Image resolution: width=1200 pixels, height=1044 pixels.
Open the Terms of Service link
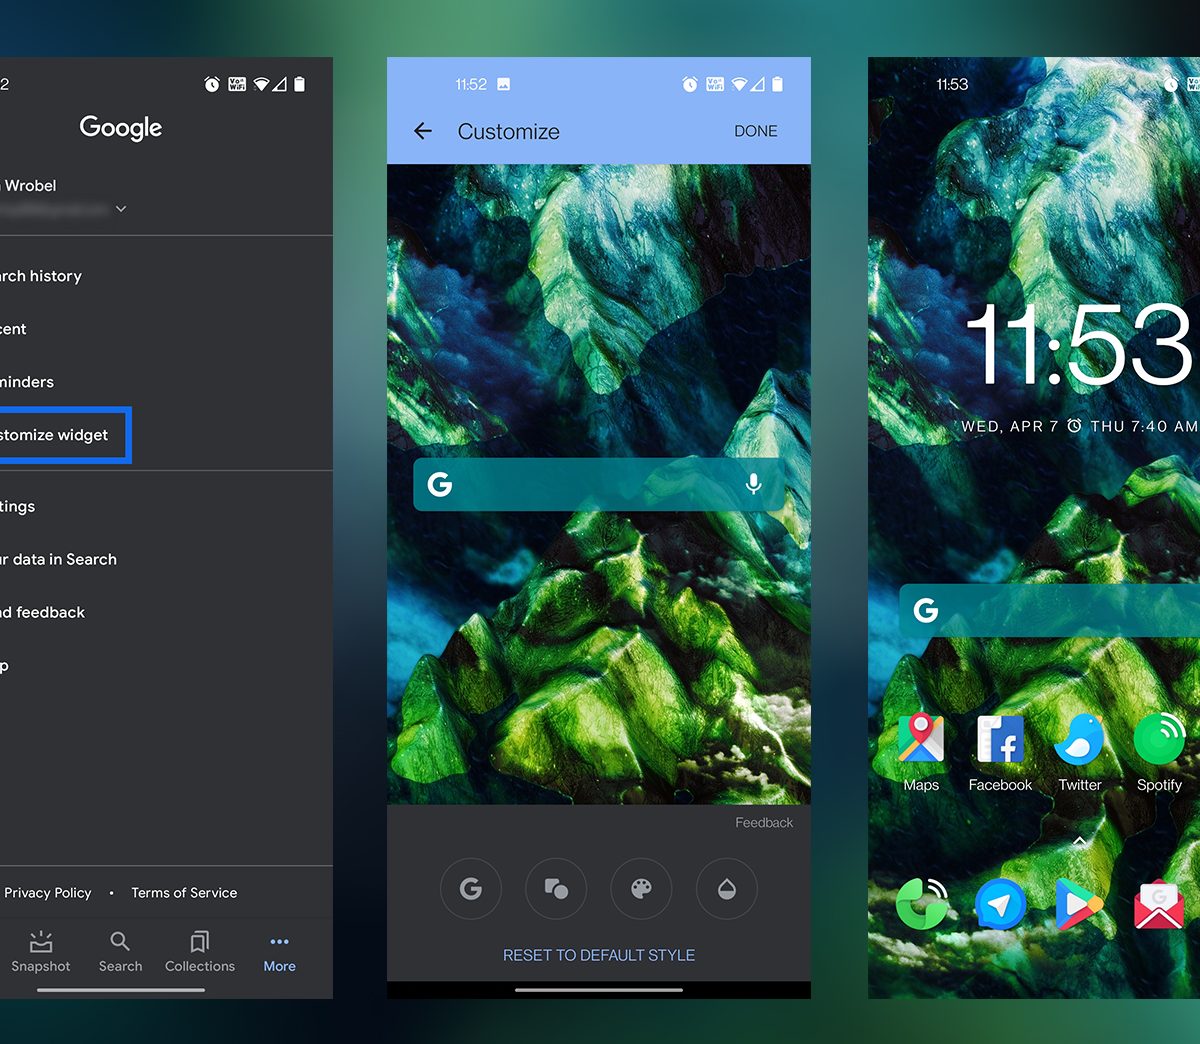184,893
